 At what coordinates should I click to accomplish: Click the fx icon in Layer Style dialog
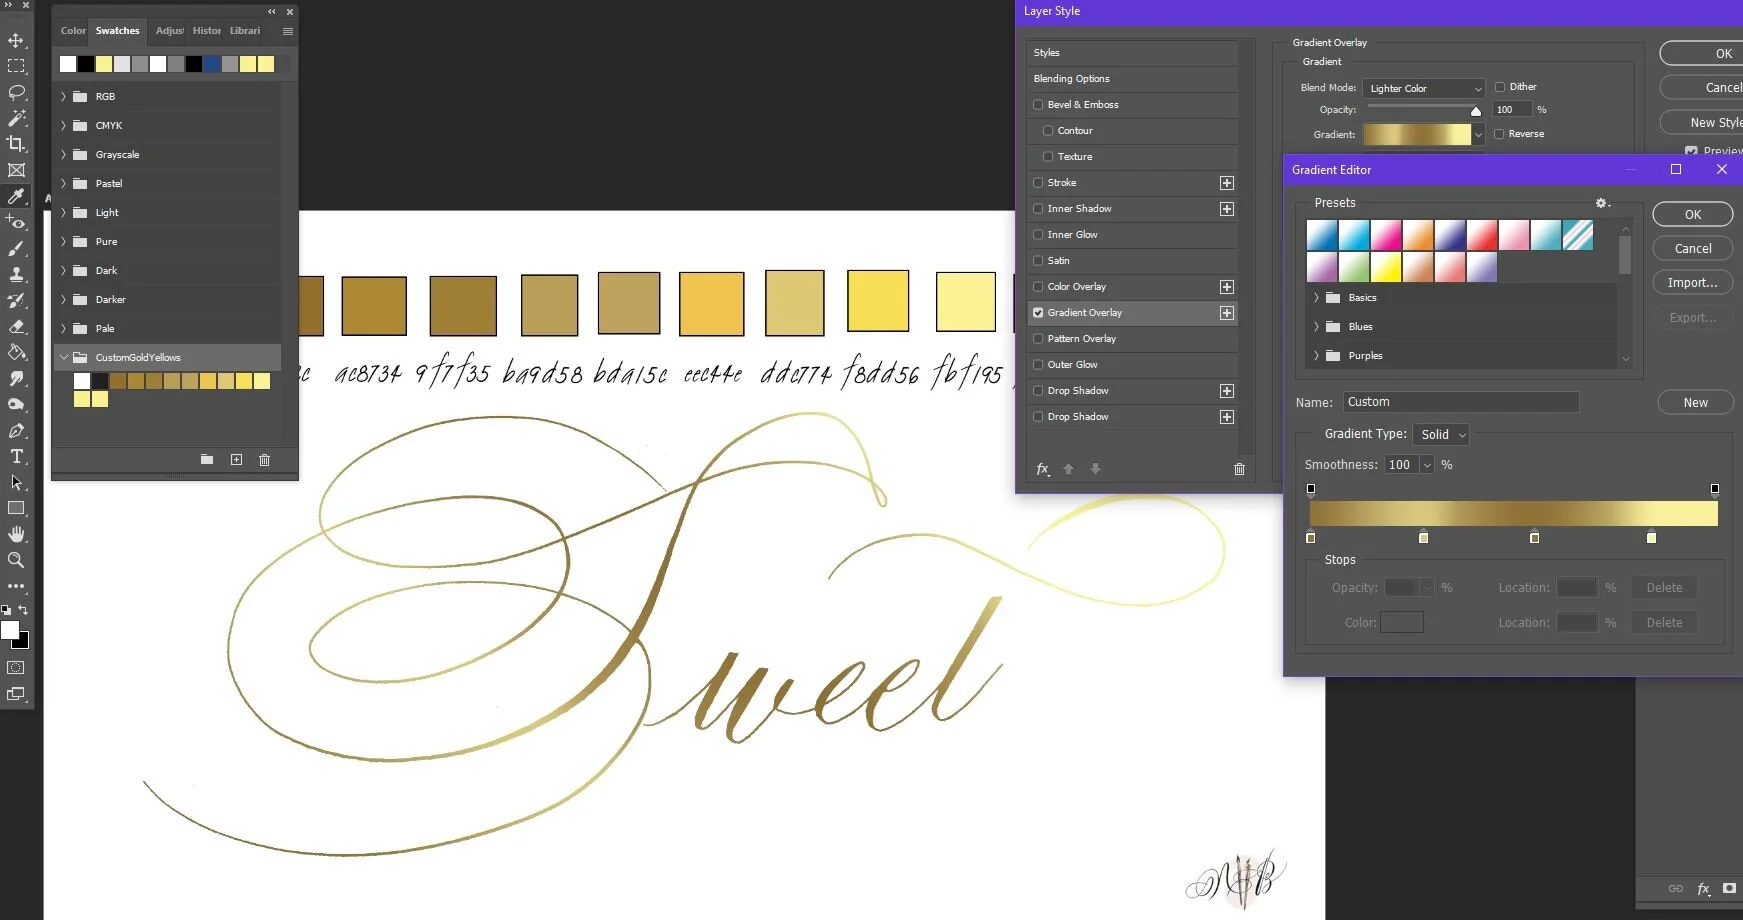coord(1043,468)
